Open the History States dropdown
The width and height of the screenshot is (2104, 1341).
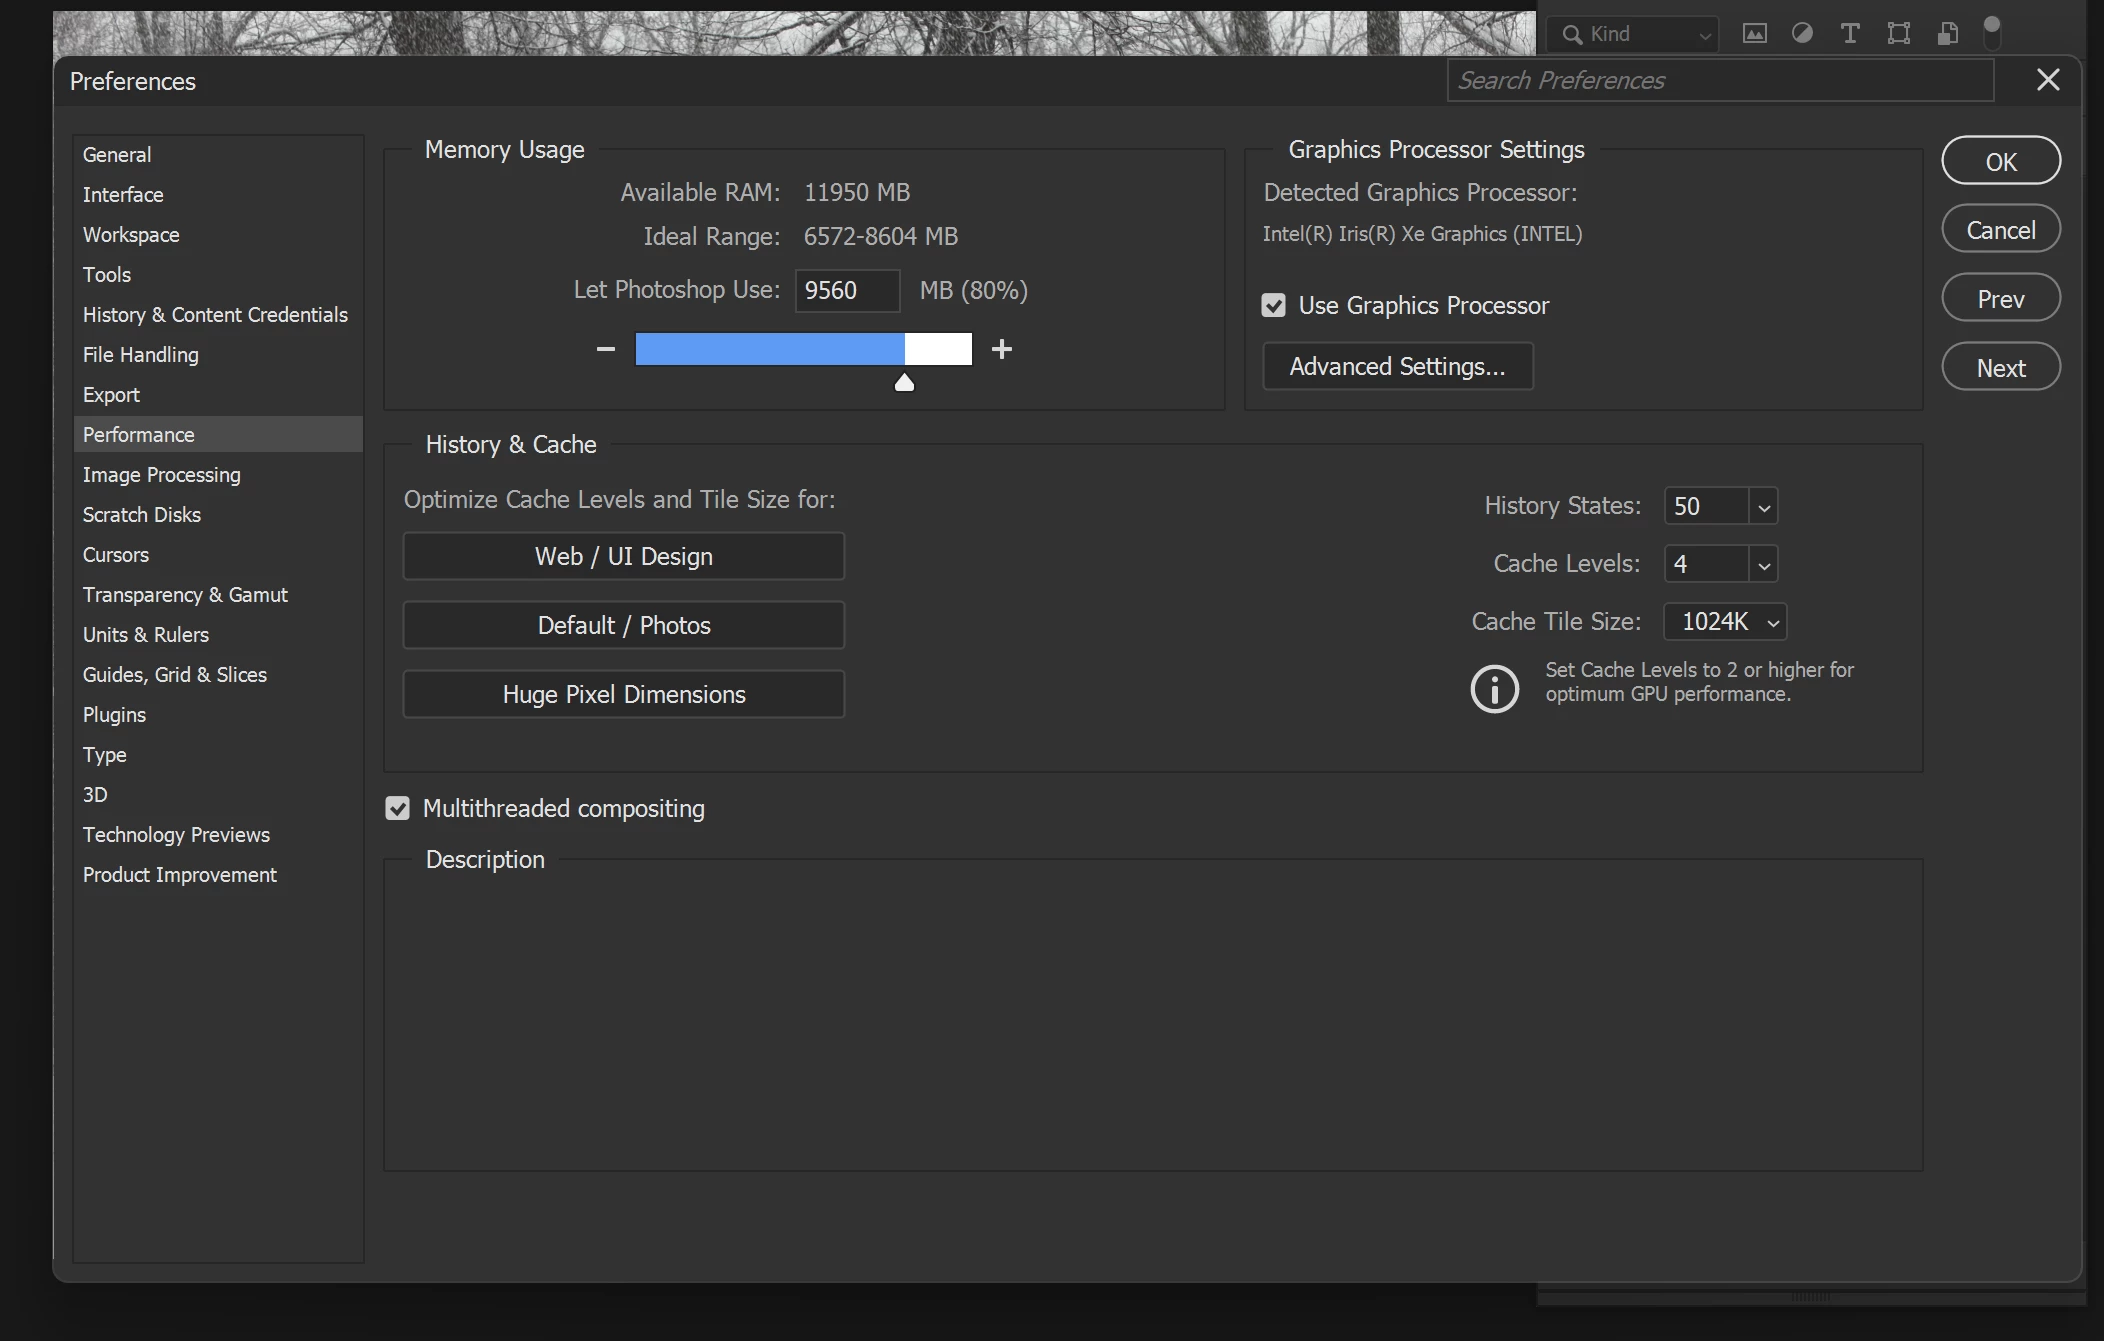(1763, 507)
